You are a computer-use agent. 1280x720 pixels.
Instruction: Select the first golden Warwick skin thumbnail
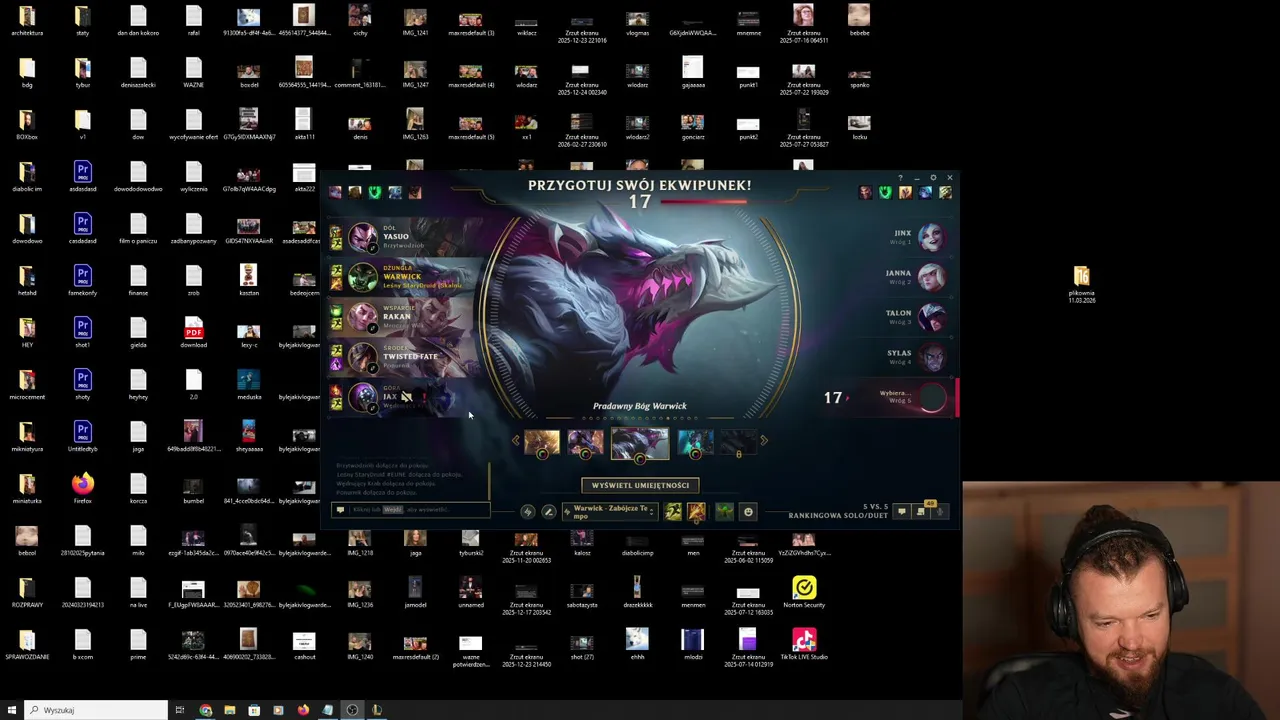coord(542,442)
